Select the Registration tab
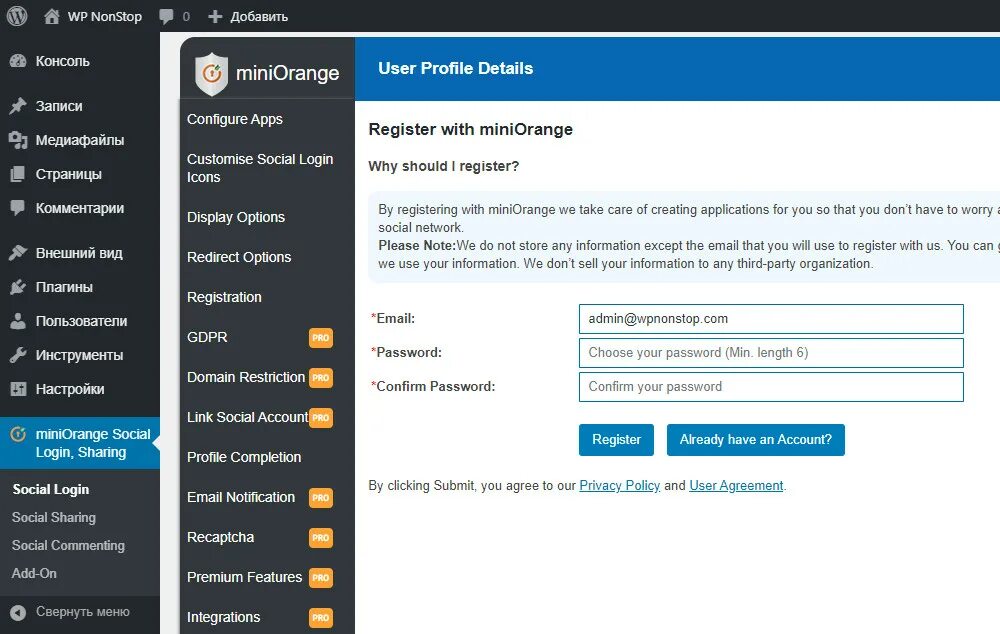 point(224,297)
